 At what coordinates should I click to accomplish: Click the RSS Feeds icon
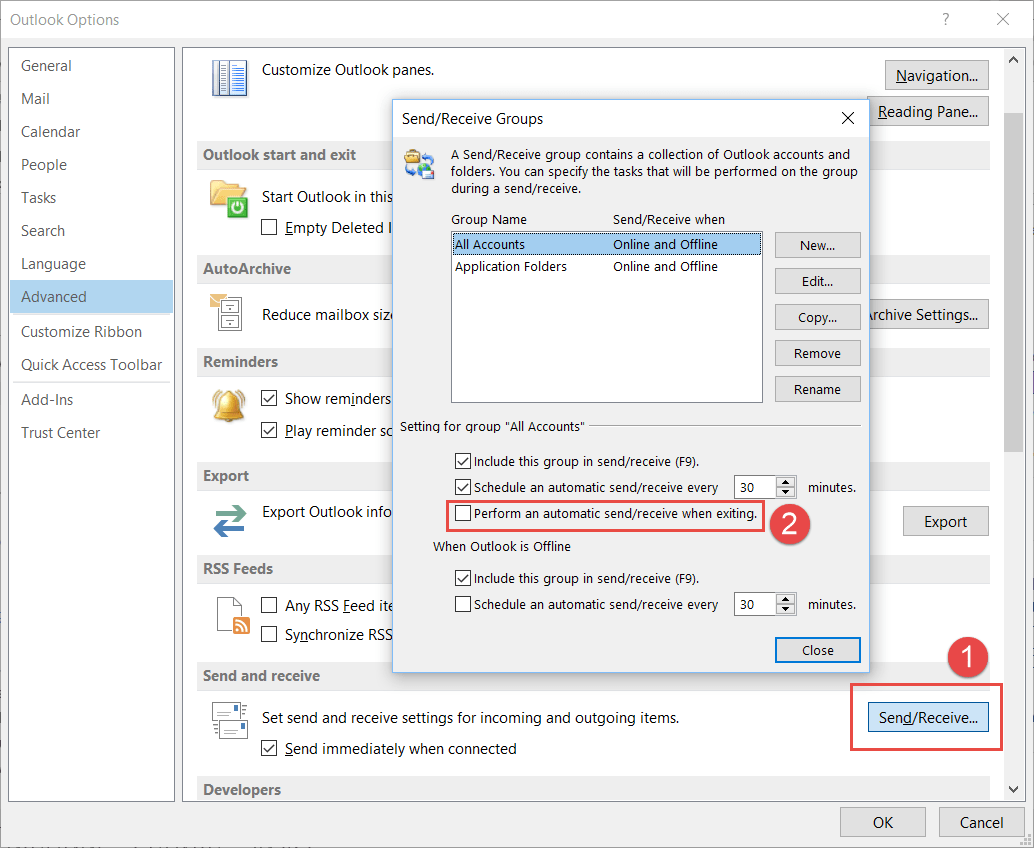point(232,616)
